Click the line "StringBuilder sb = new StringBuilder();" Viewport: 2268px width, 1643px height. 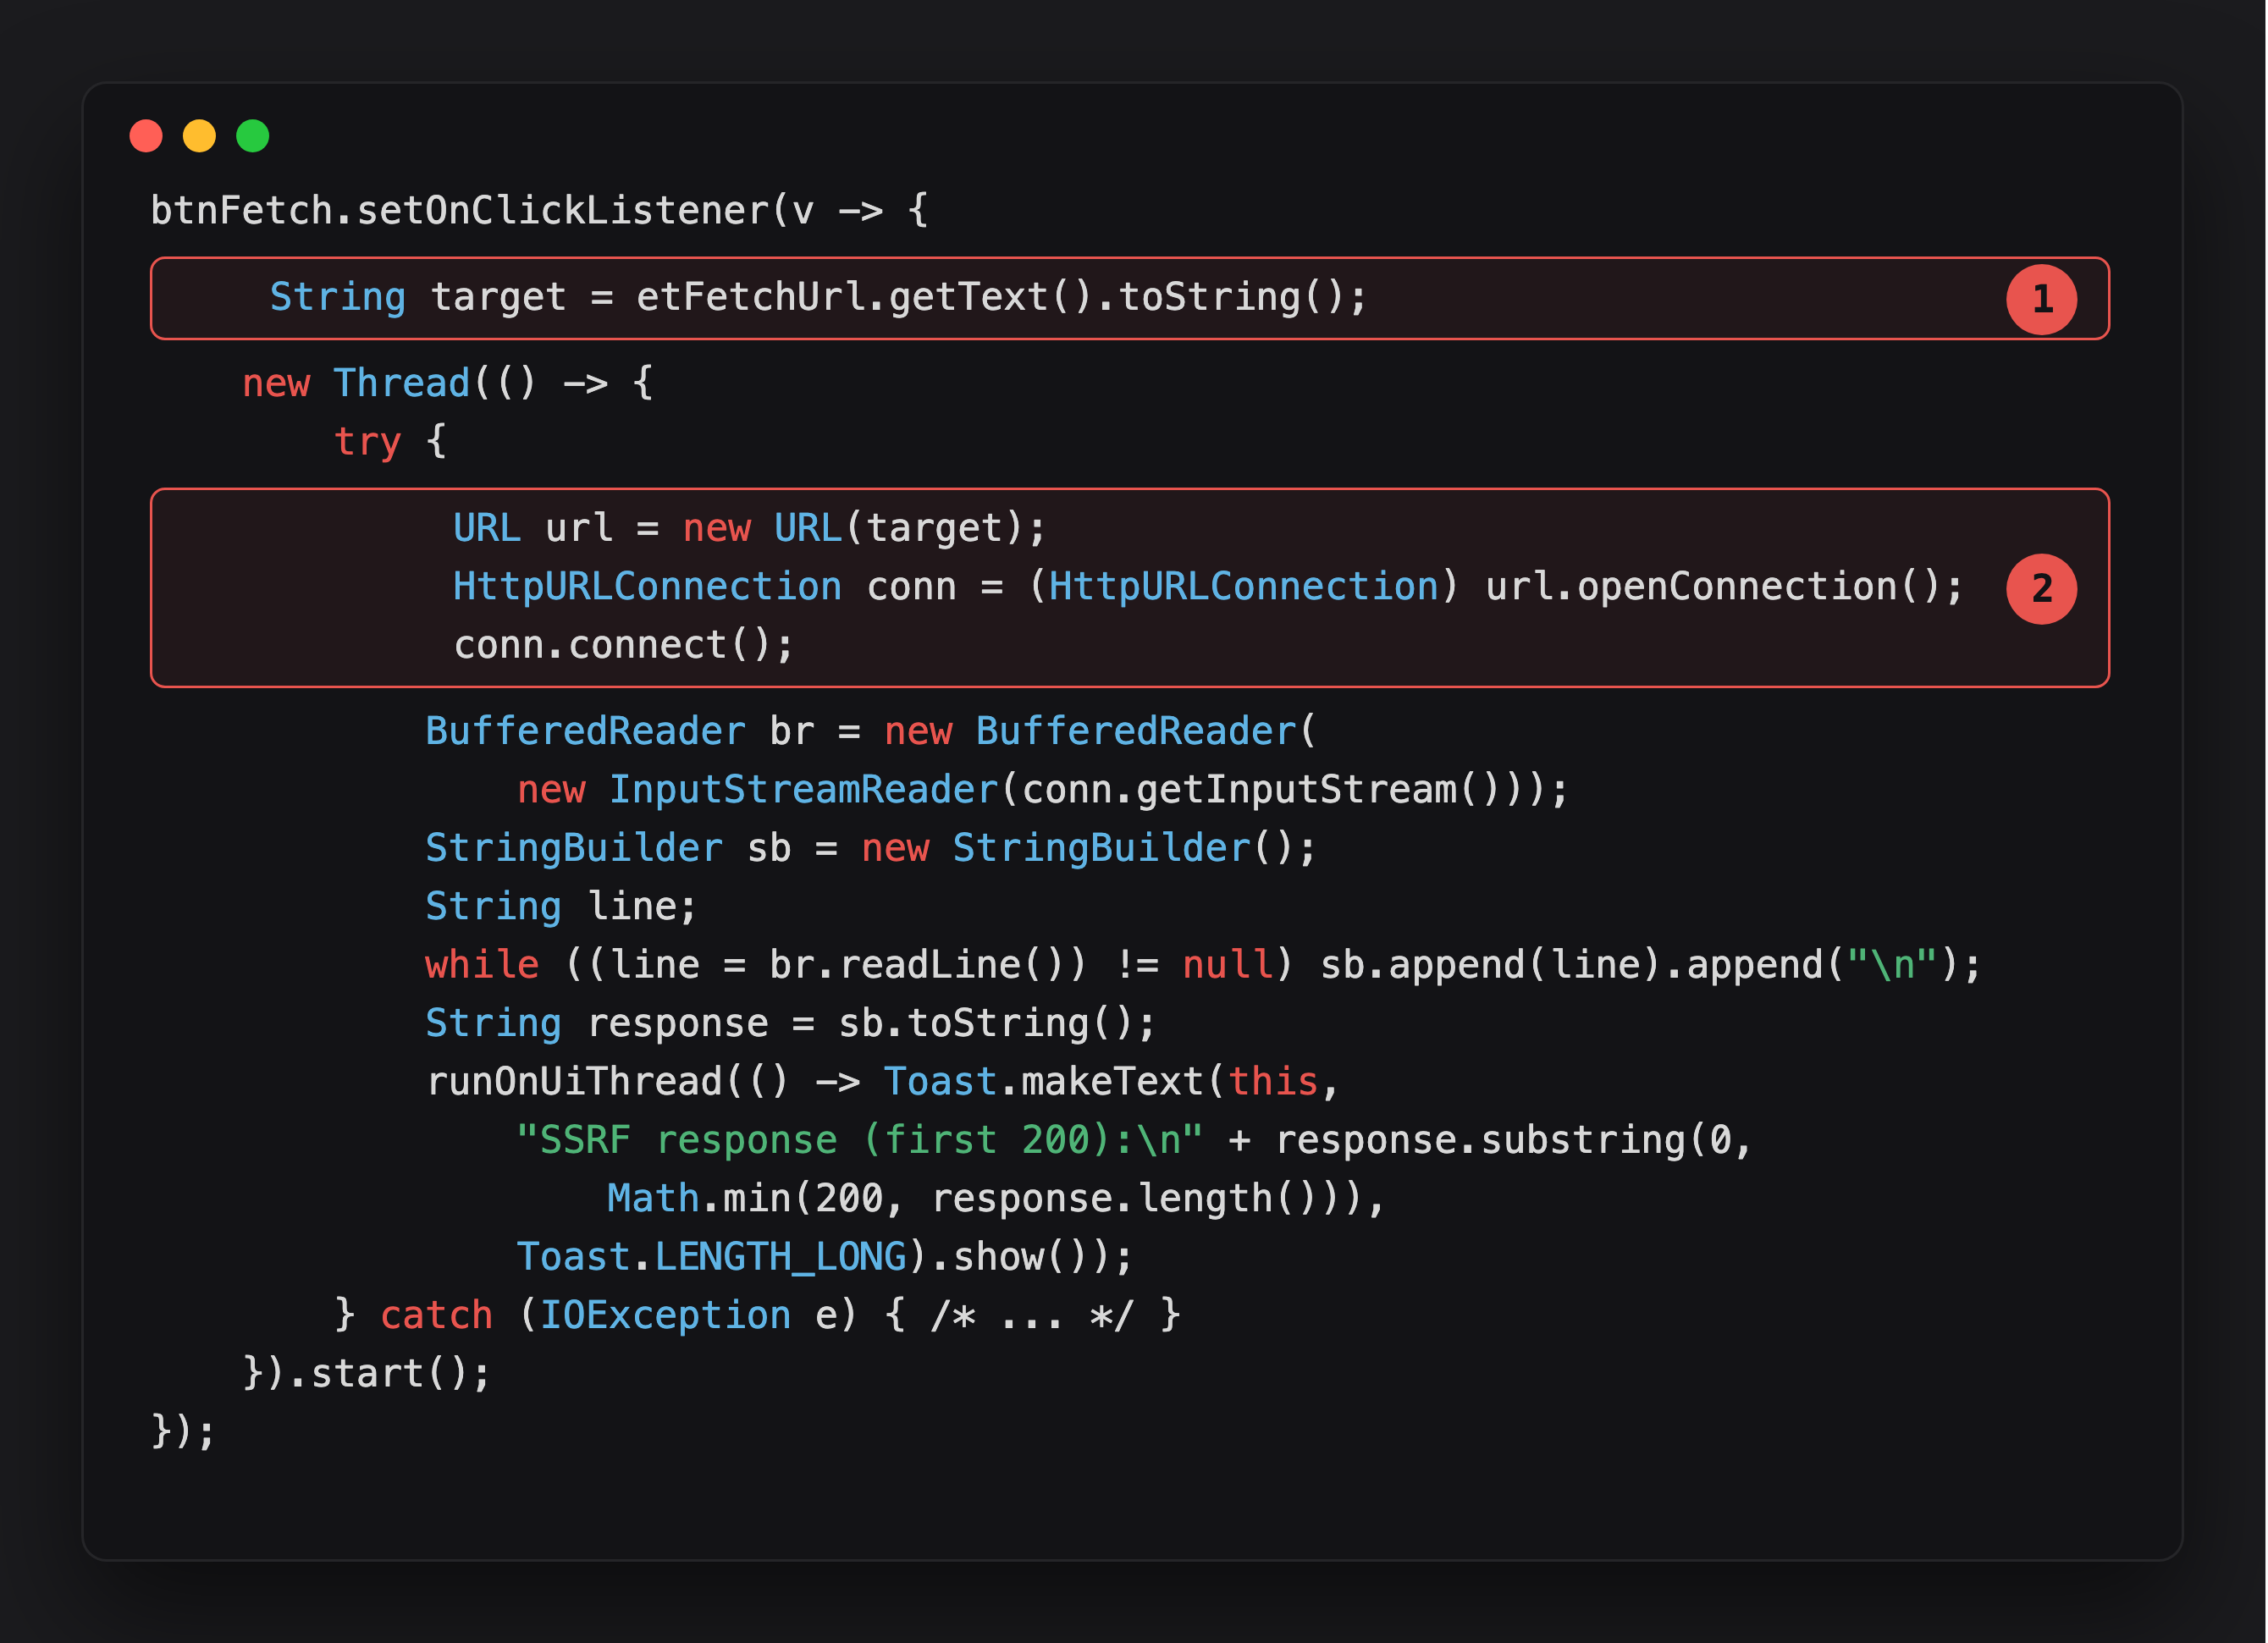(x=871, y=848)
